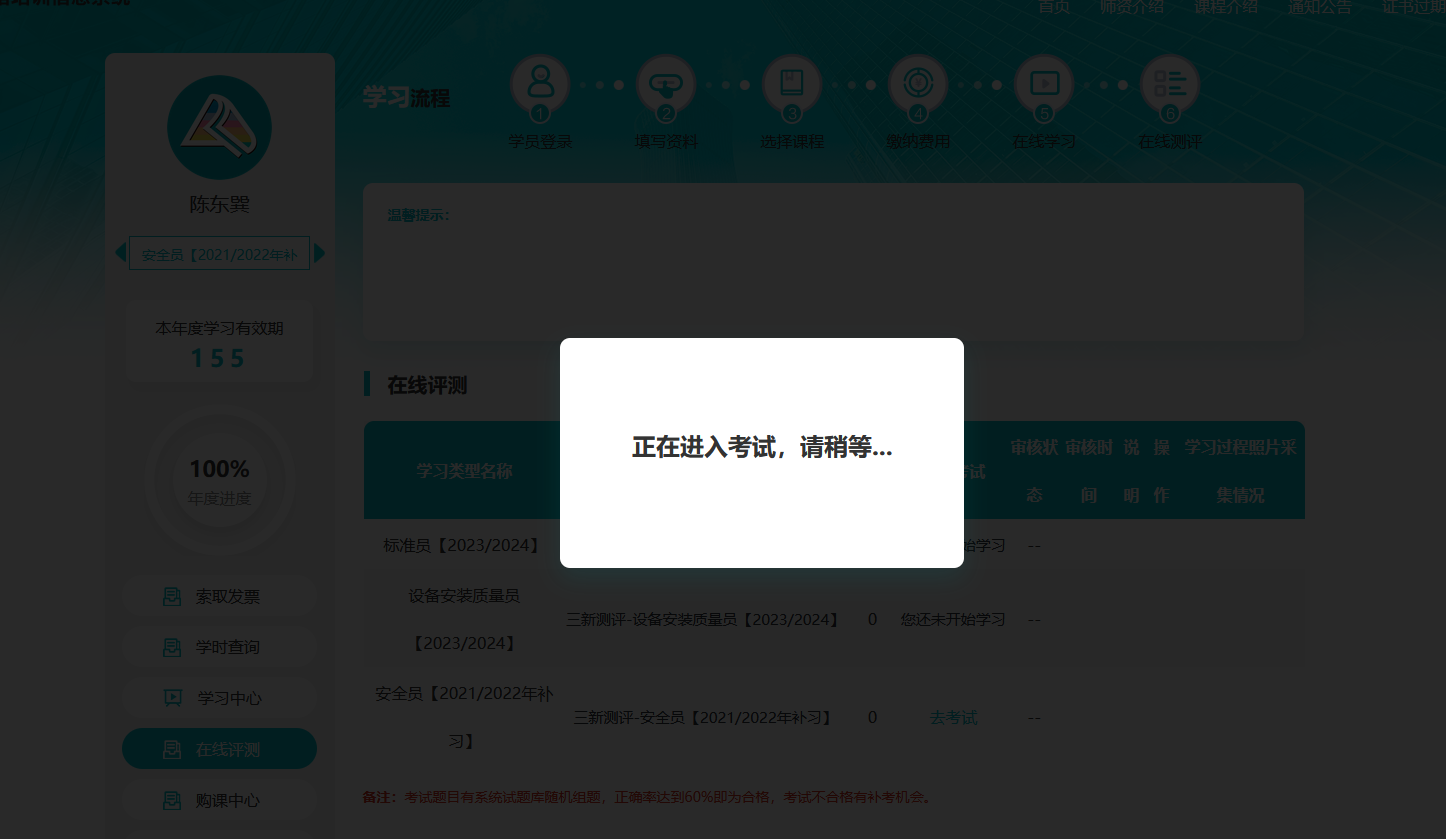Viewport: 1446px width, 839px height.
Task: Open 学时查询 in sidebar
Action: point(220,648)
